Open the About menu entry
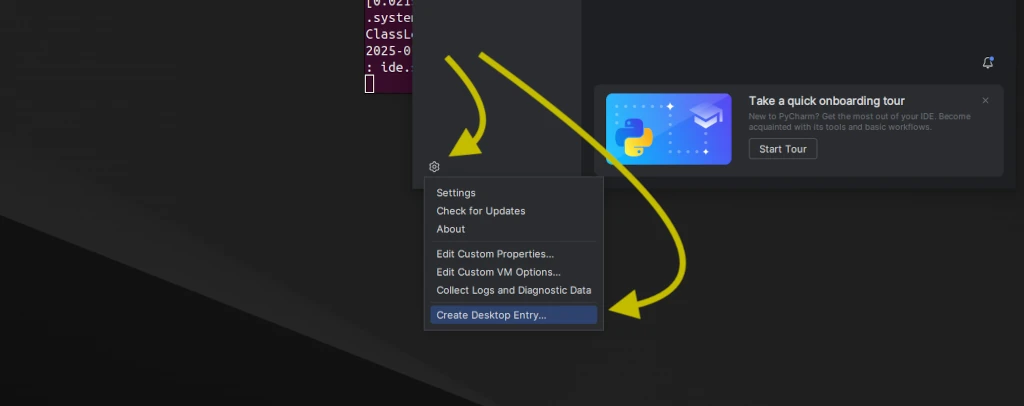The image size is (1024, 406). pos(513,230)
